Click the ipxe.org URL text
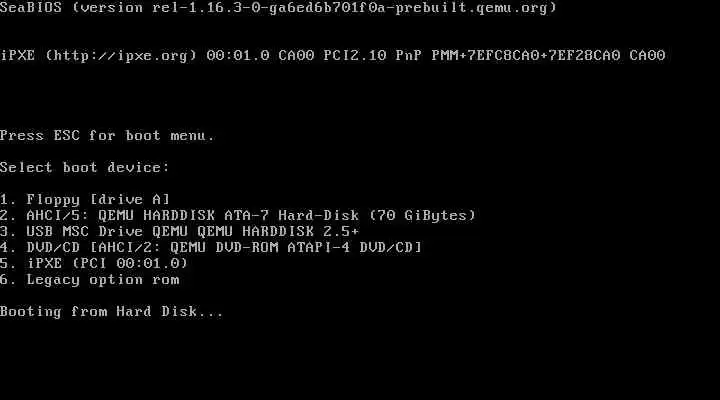This screenshot has width=720, height=400. point(122,56)
